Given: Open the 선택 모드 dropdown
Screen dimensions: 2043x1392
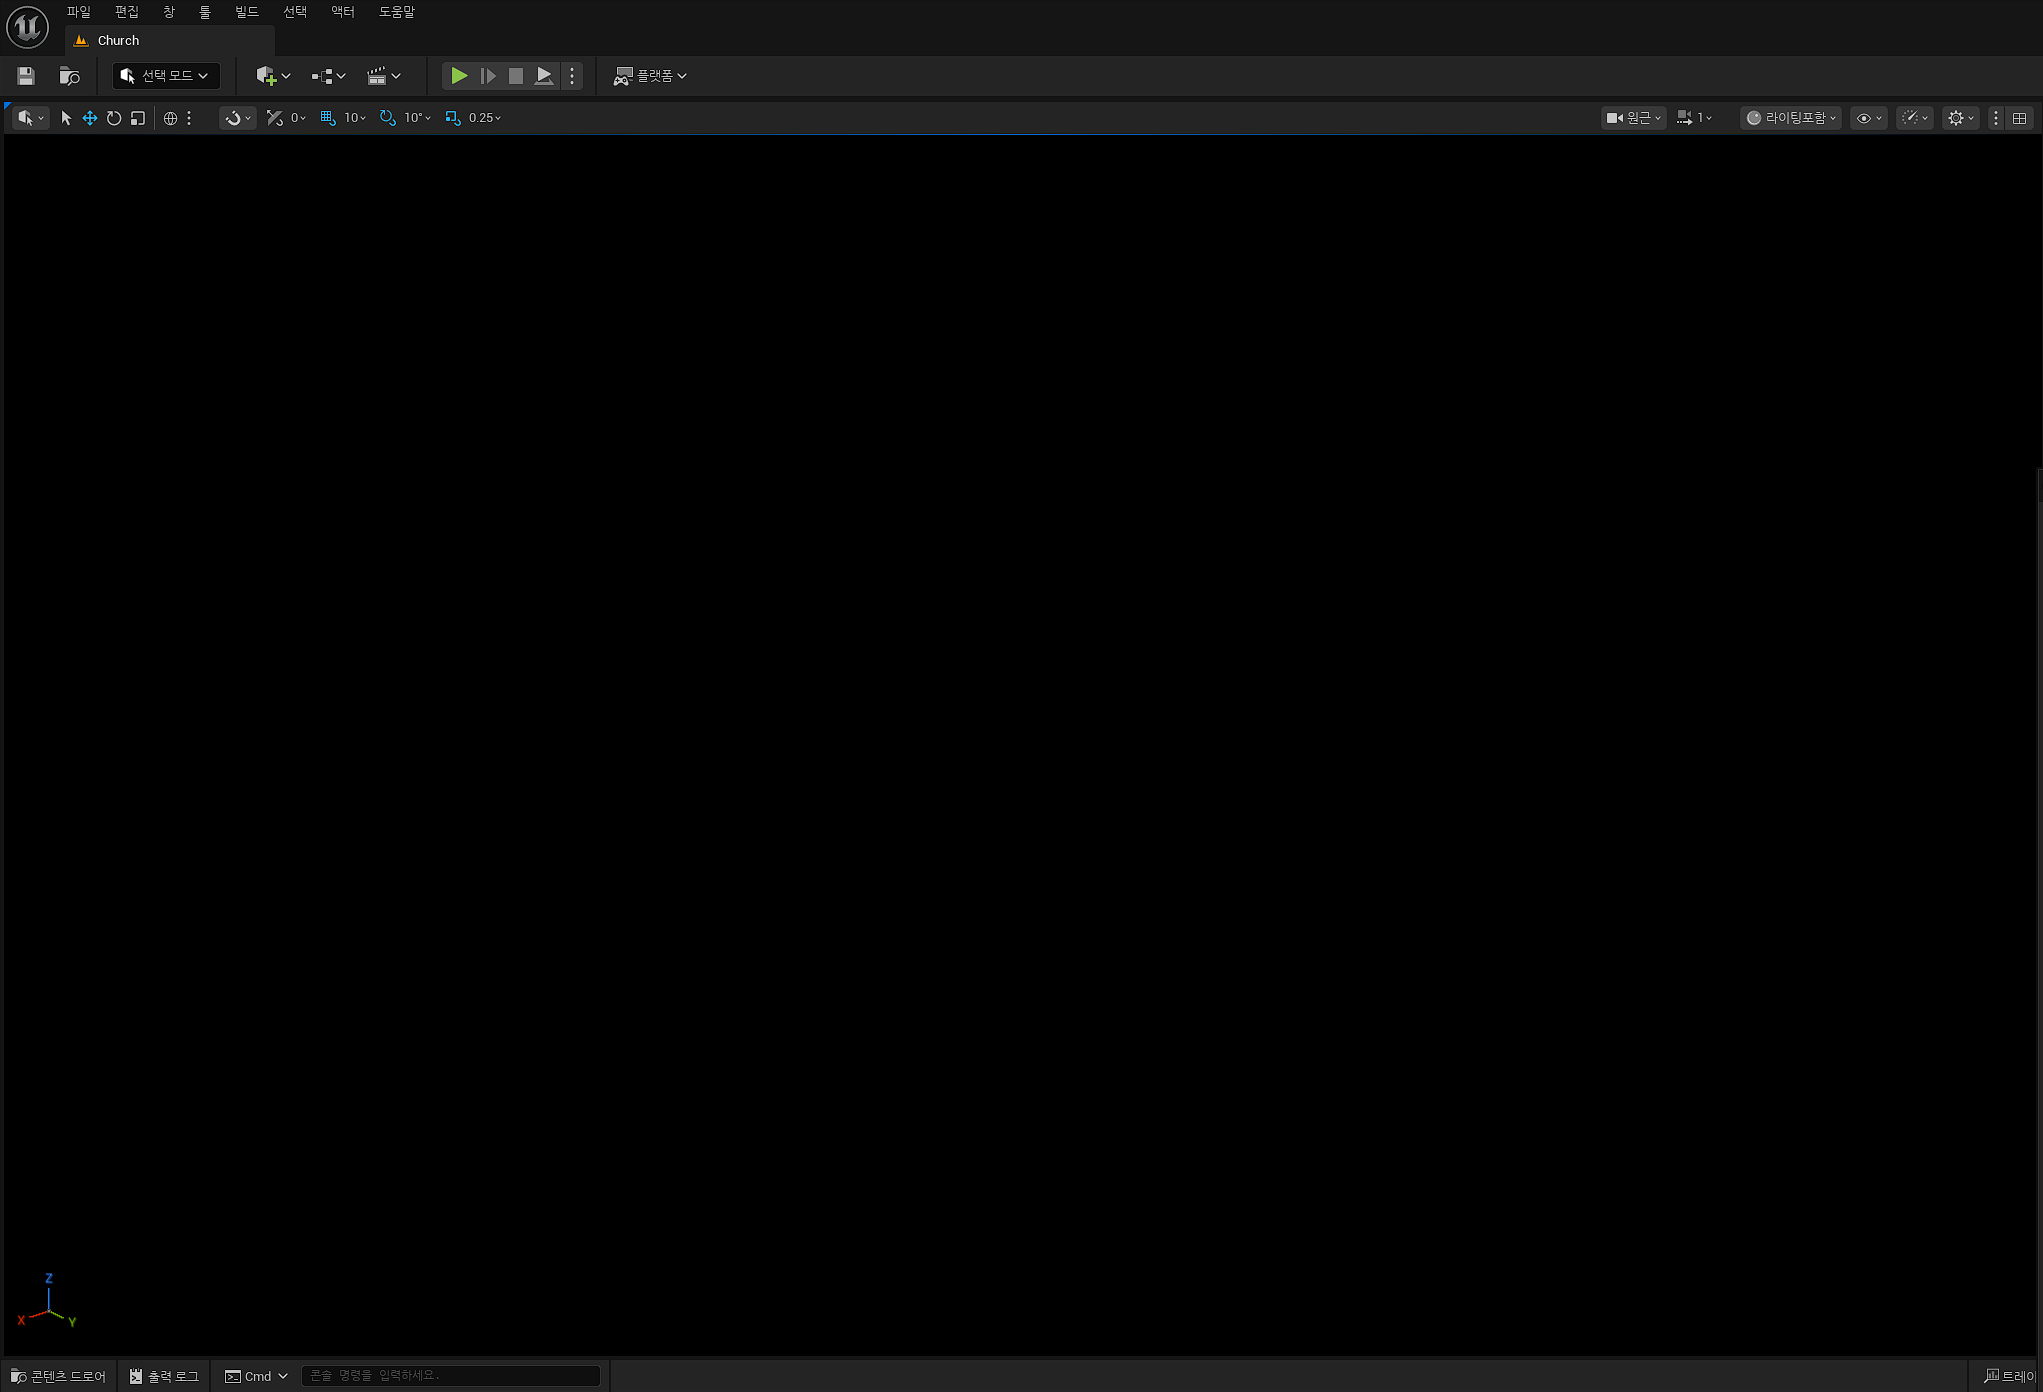Looking at the screenshot, I should 165,76.
